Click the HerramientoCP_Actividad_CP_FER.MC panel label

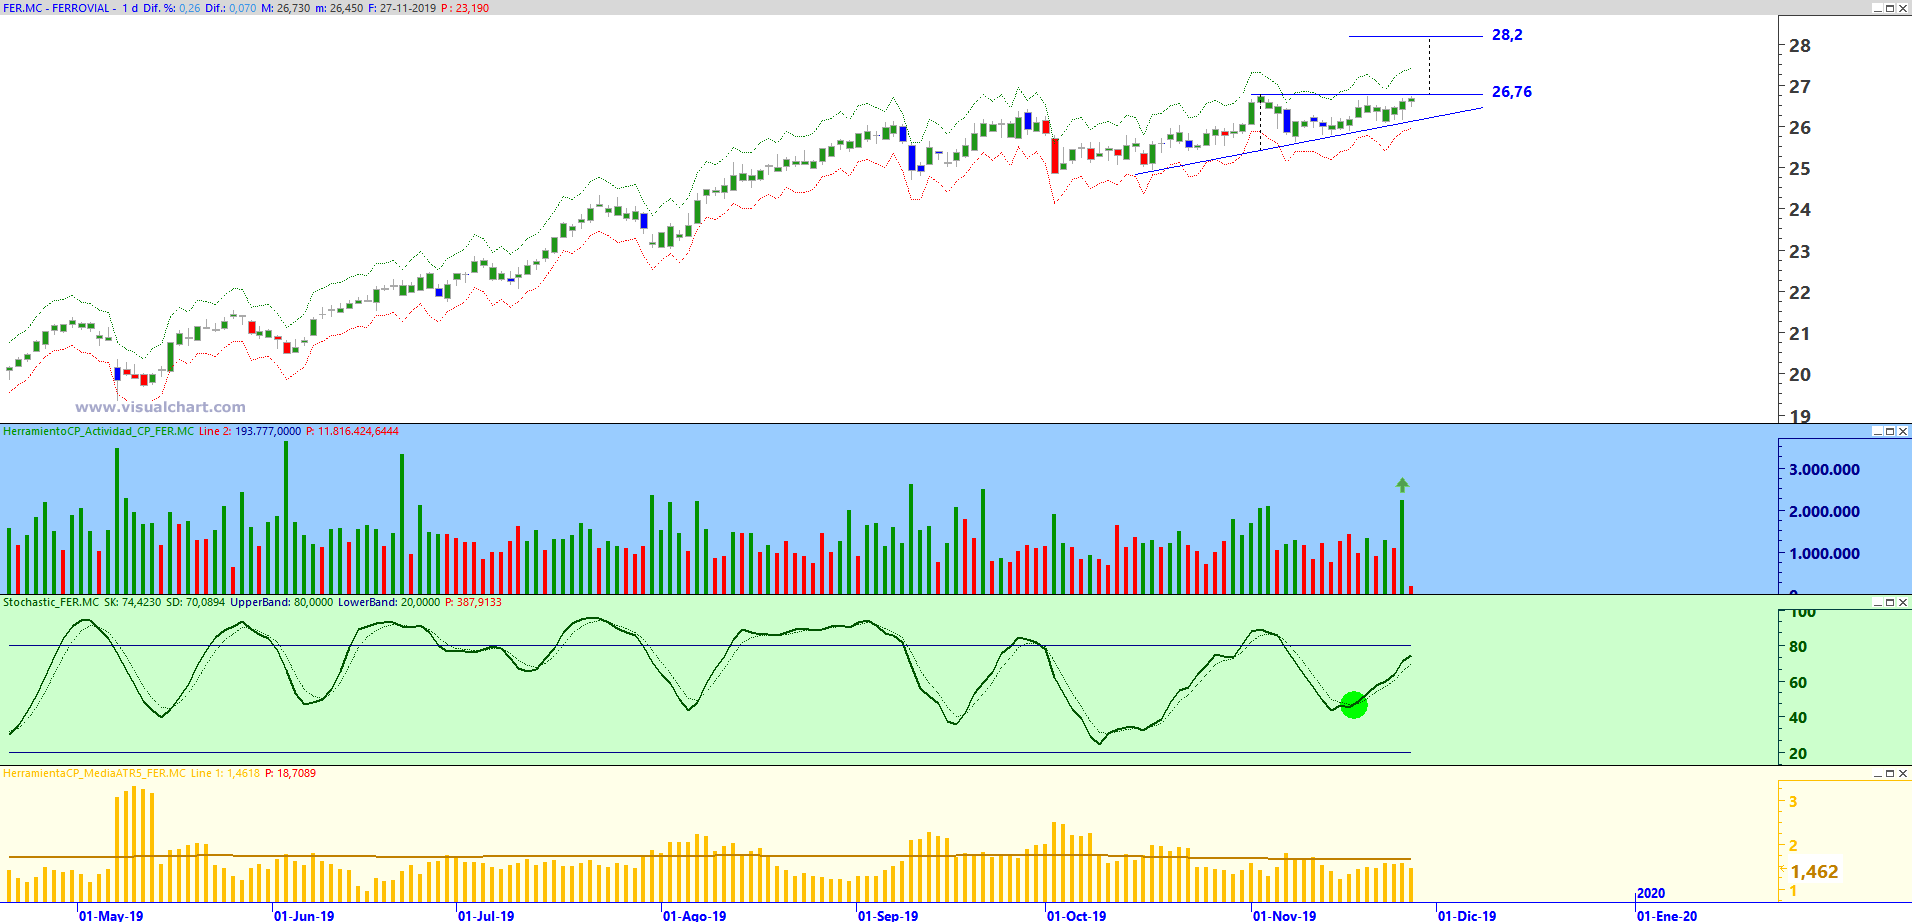click(99, 431)
